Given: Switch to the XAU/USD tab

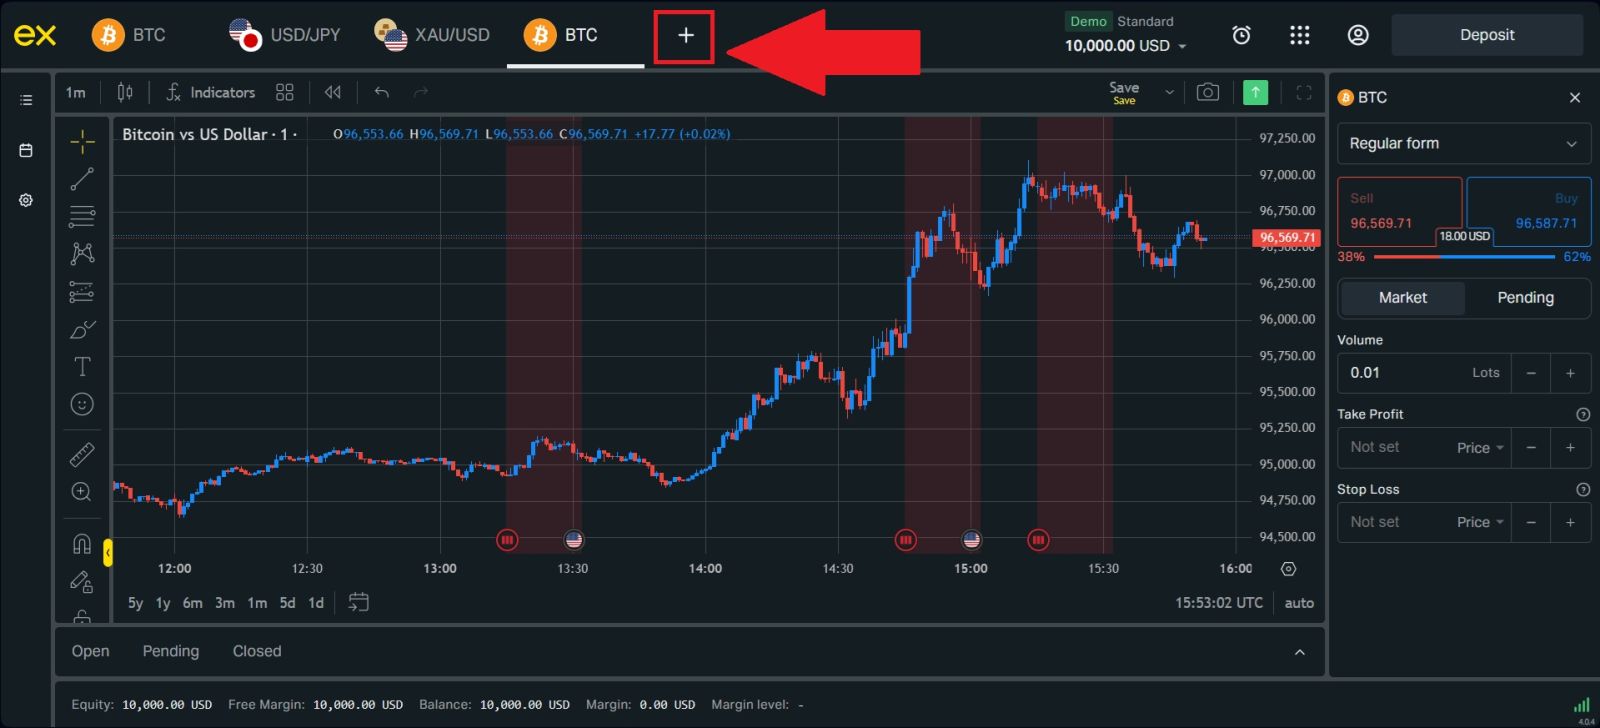Looking at the screenshot, I should pos(433,35).
